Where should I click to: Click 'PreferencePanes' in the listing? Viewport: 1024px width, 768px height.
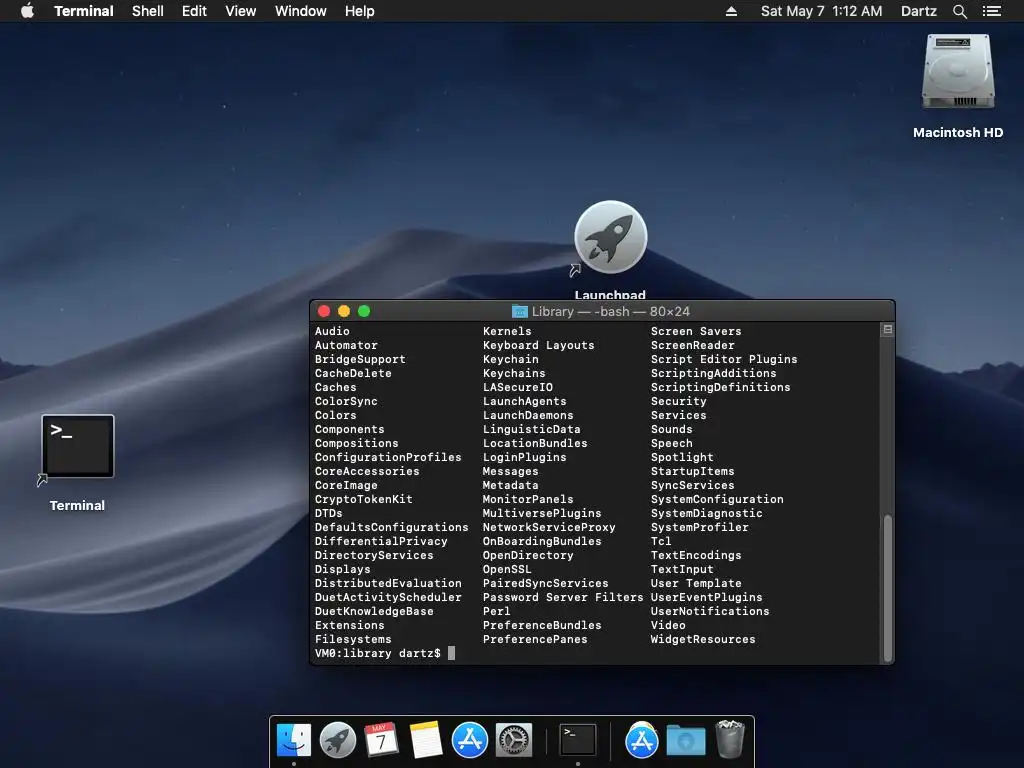coord(536,639)
